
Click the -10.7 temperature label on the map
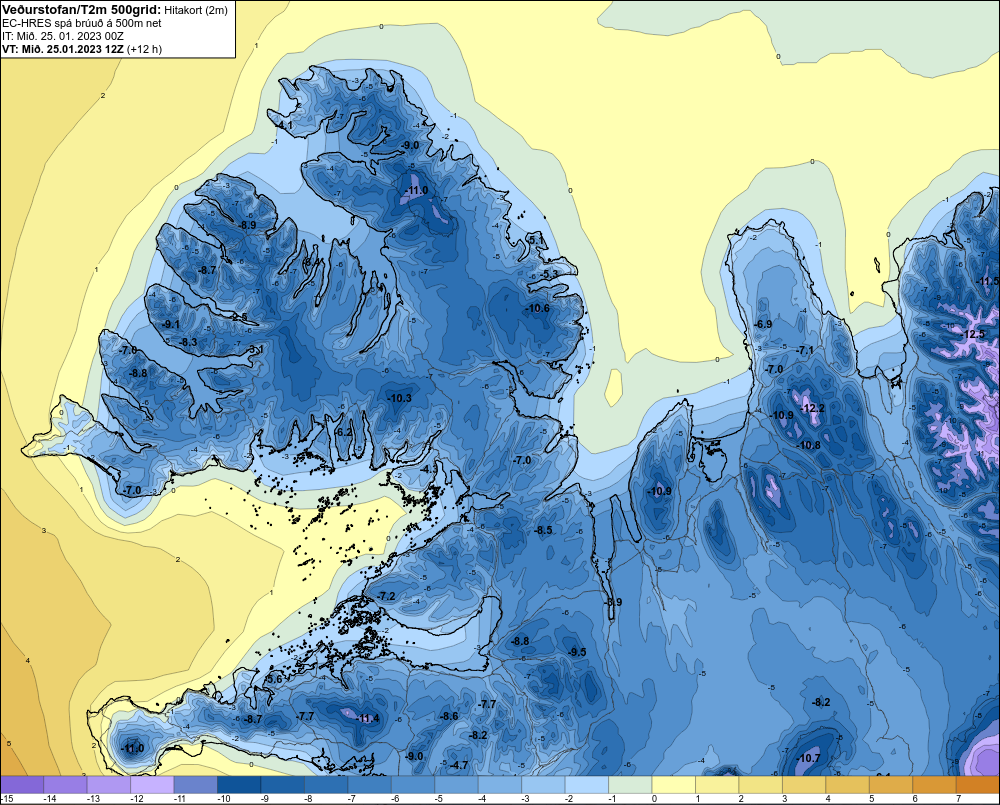[808, 758]
